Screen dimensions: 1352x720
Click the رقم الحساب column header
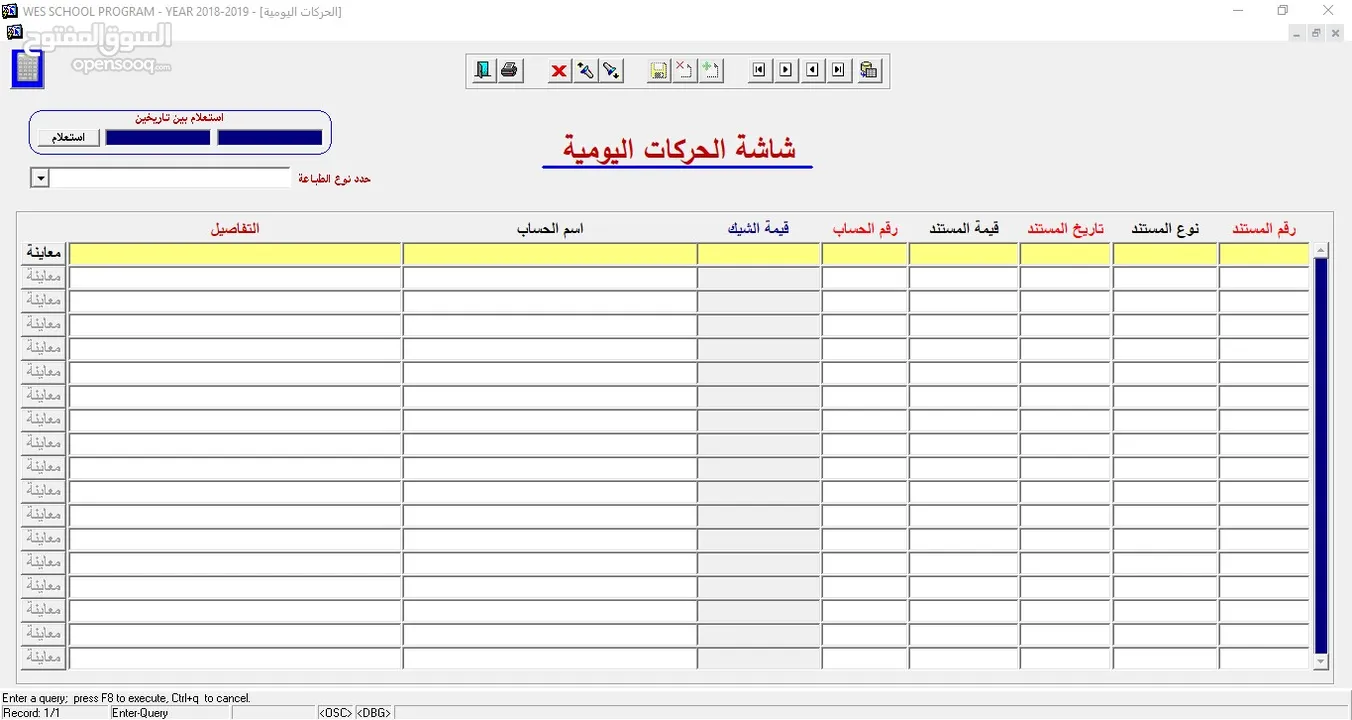click(x=865, y=229)
